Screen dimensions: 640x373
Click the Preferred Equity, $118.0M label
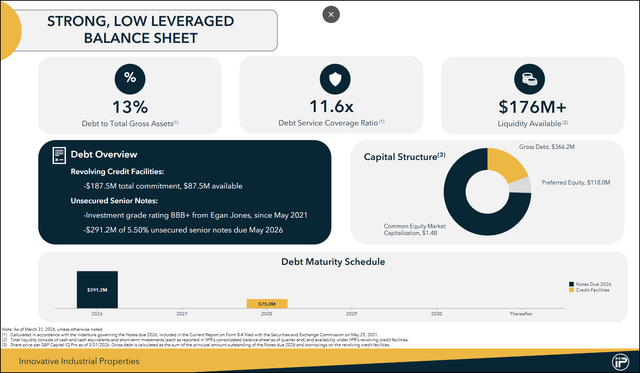[576, 182]
